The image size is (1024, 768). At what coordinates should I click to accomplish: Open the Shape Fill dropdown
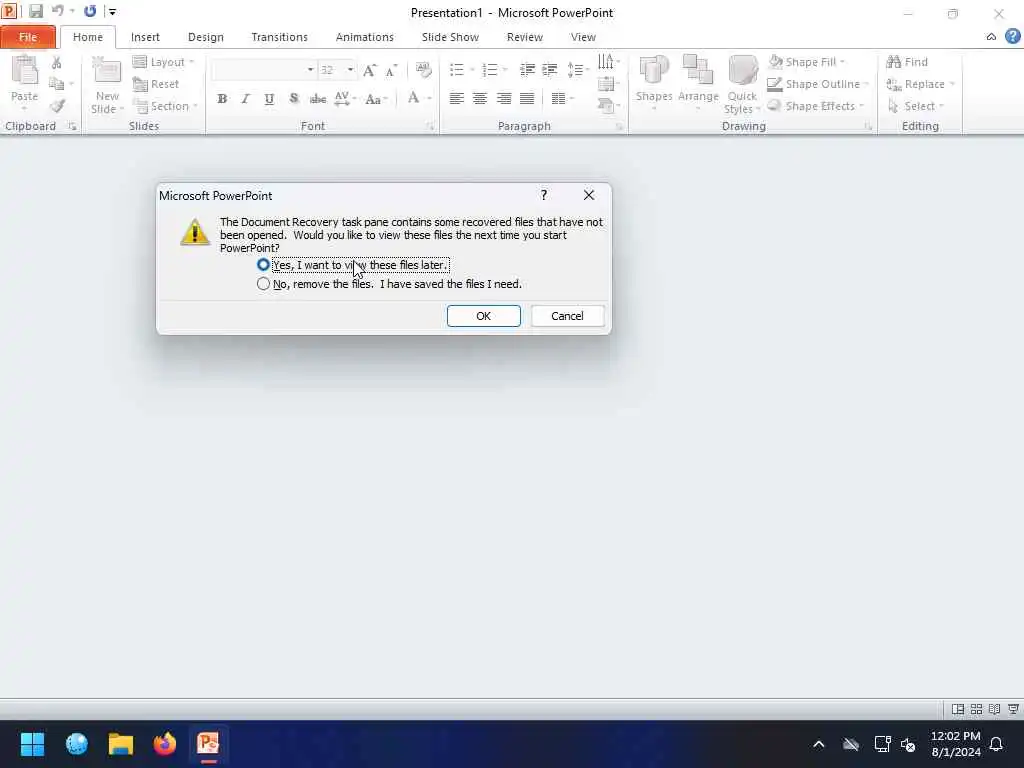[x=807, y=62]
